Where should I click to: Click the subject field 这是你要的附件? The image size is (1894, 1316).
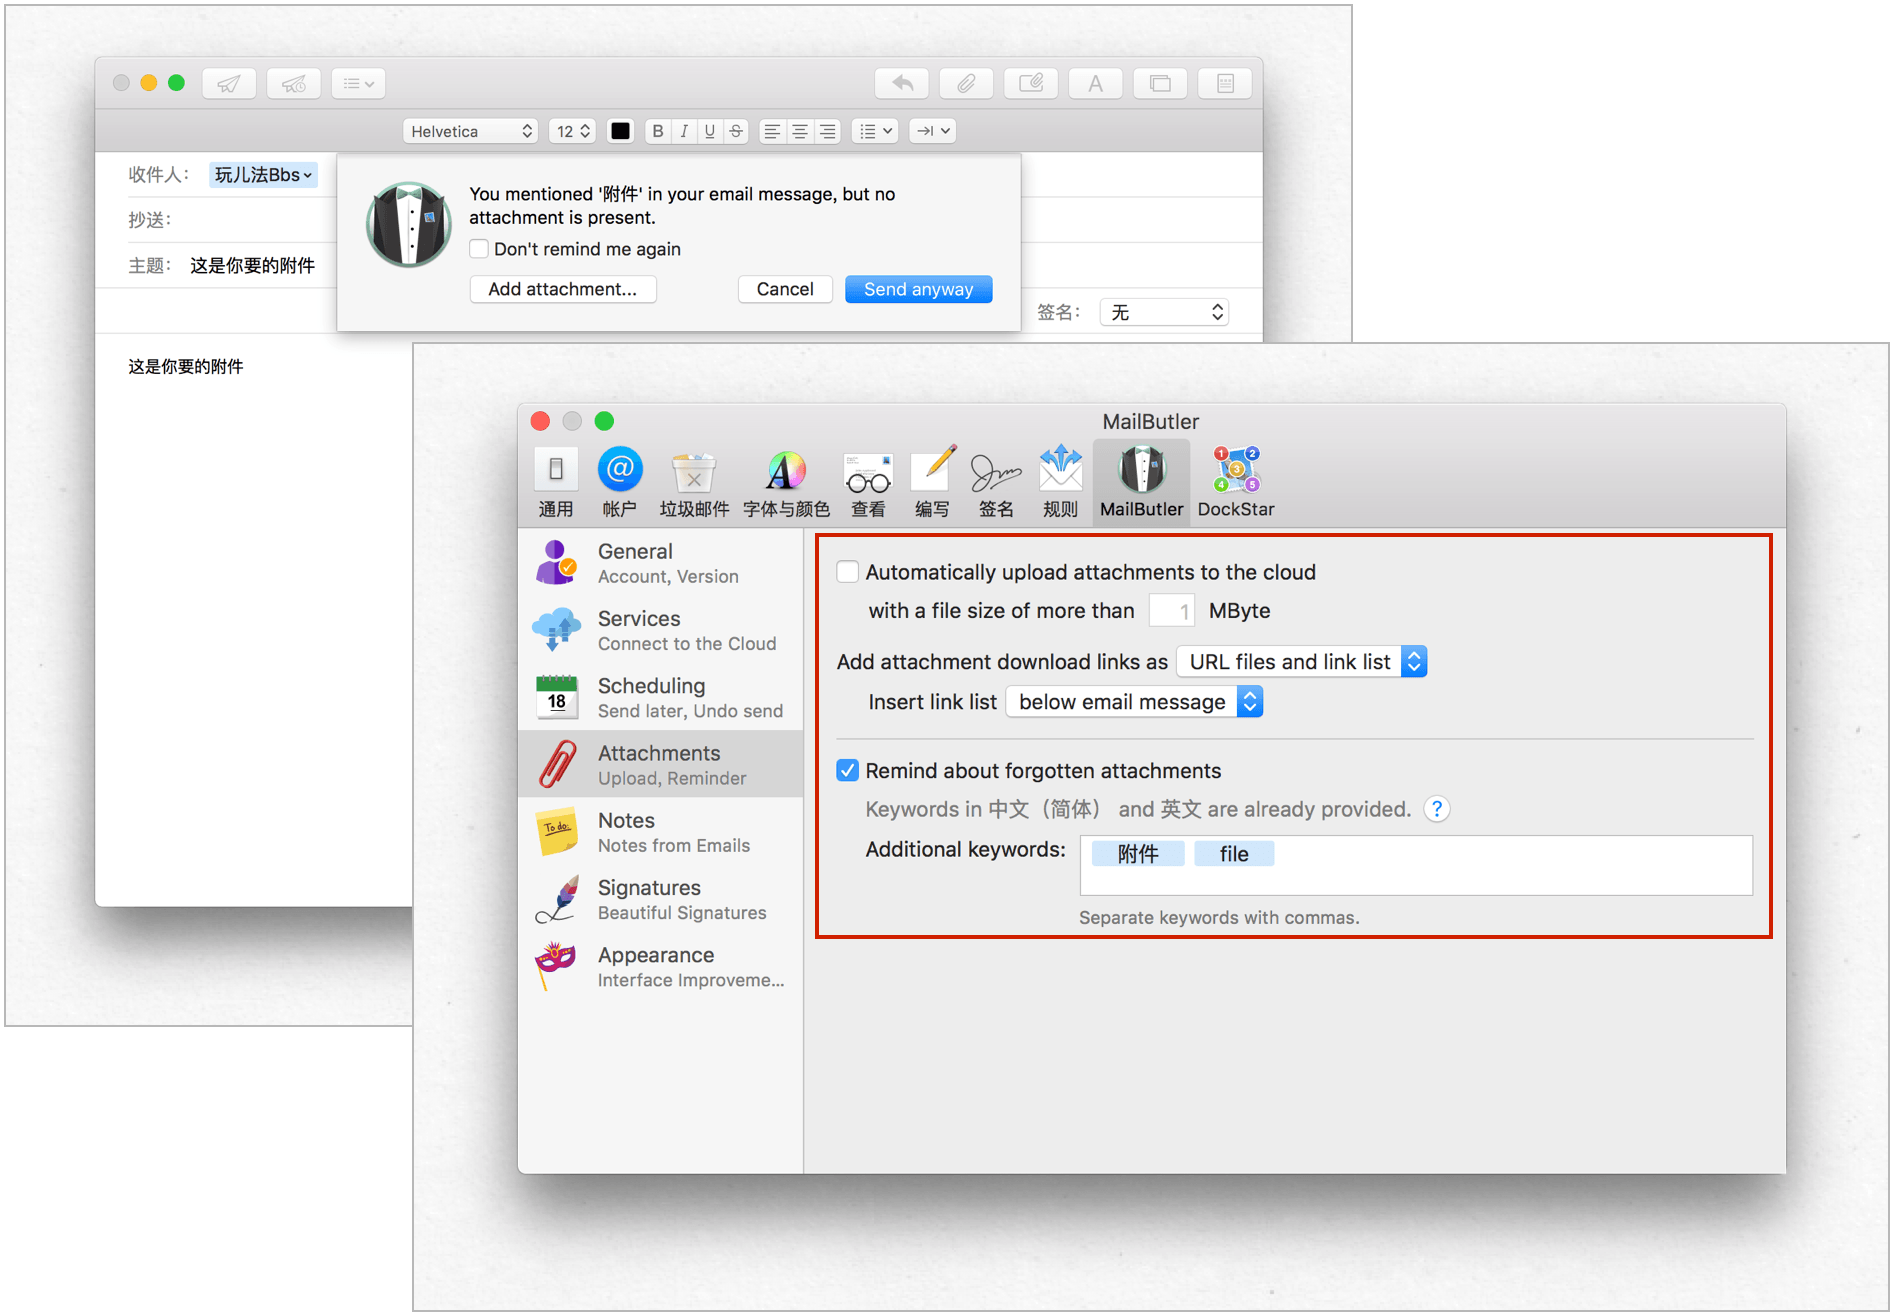(253, 265)
